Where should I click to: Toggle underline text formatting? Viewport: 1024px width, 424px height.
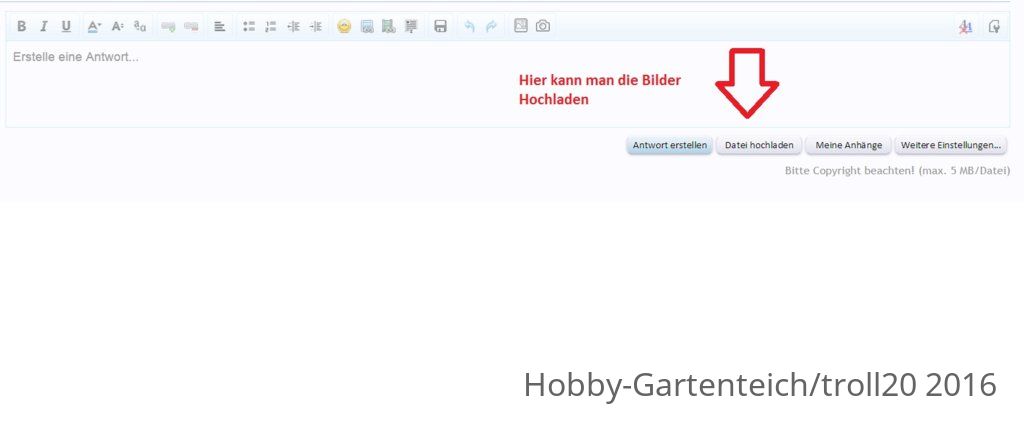coord(66,27)
